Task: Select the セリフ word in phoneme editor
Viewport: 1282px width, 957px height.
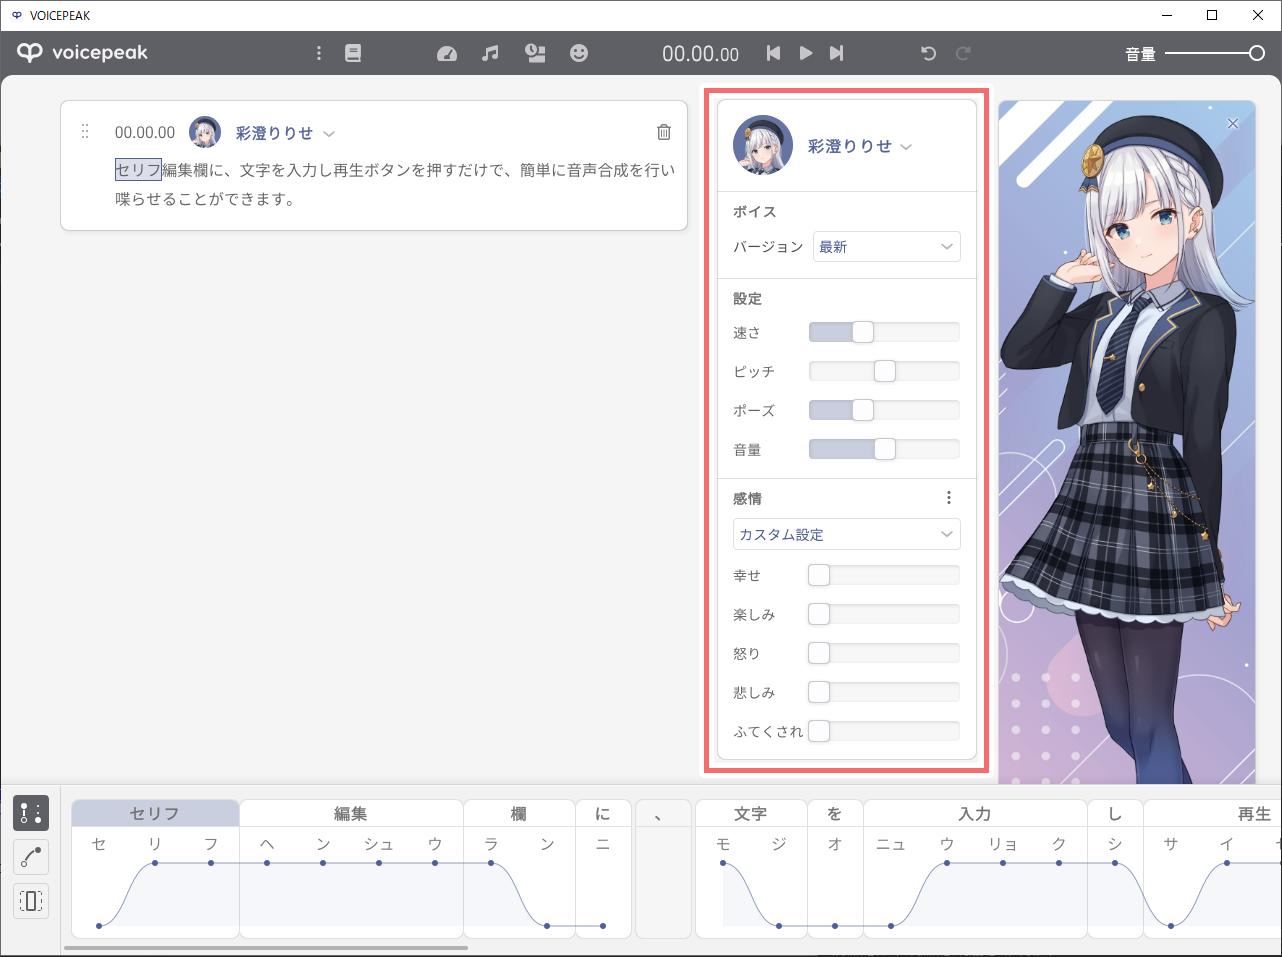Action: pos(155,813)
